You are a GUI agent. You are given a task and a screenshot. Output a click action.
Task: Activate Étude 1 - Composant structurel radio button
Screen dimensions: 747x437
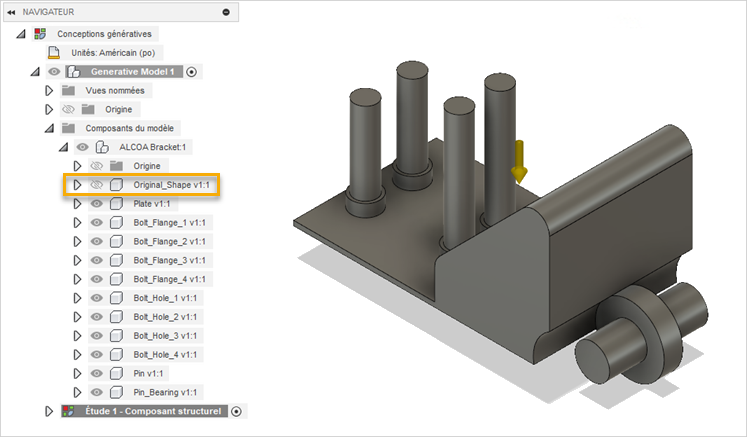pos(236,411)
